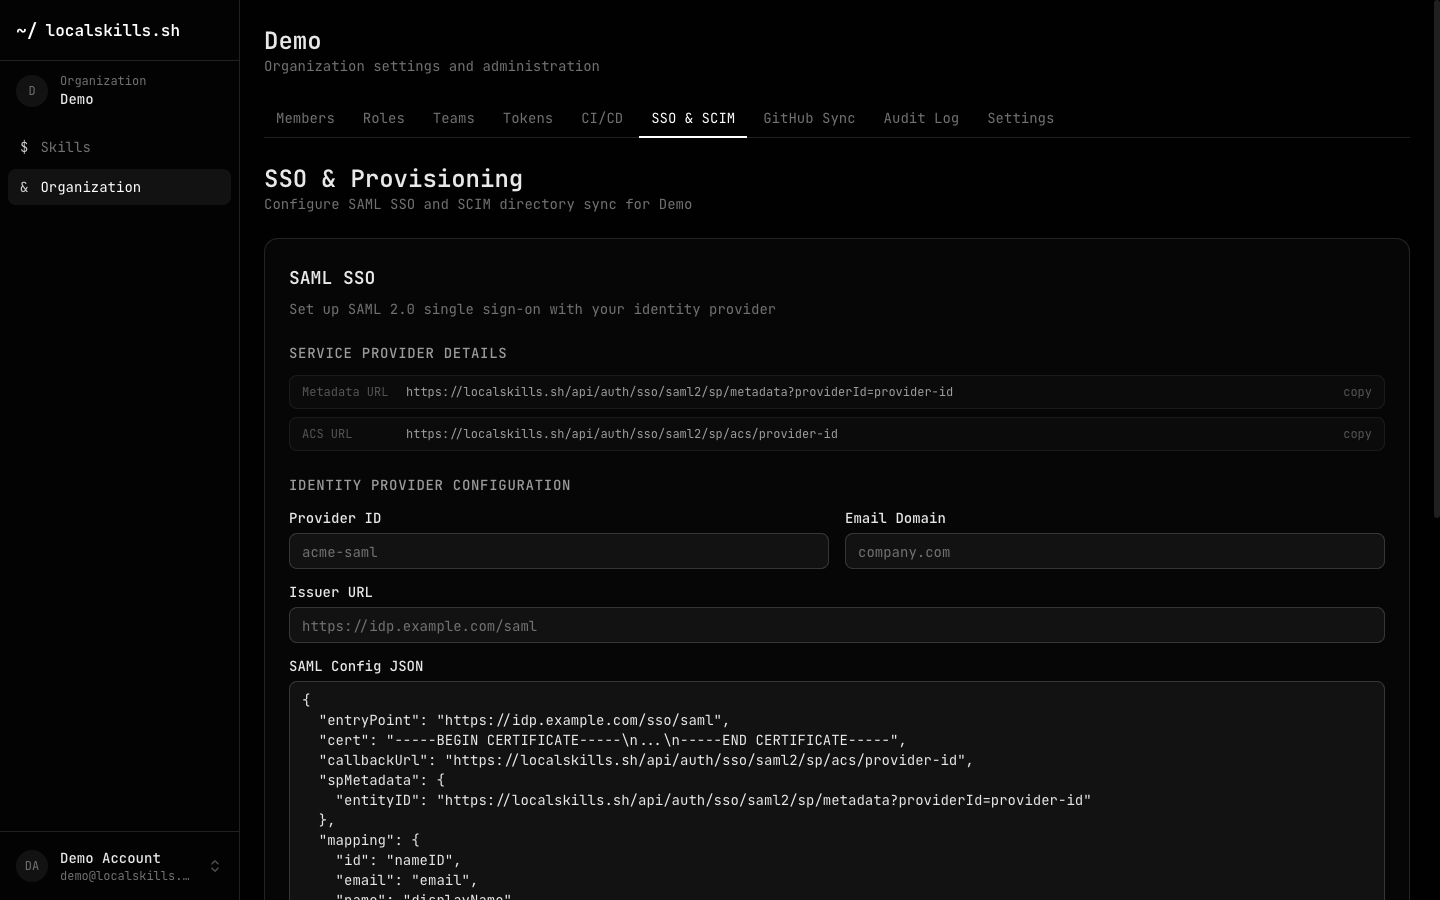Open the Skills sidebar item

tap(119, 147)
